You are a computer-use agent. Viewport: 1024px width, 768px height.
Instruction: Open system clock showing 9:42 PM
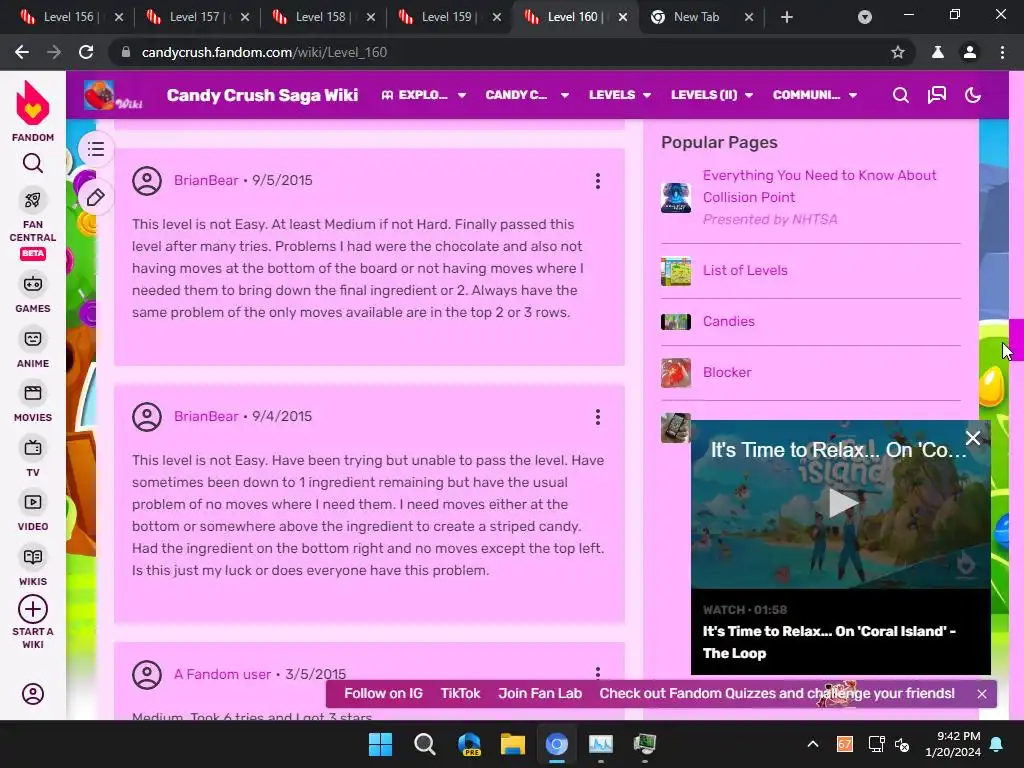[x=953, y=744]
